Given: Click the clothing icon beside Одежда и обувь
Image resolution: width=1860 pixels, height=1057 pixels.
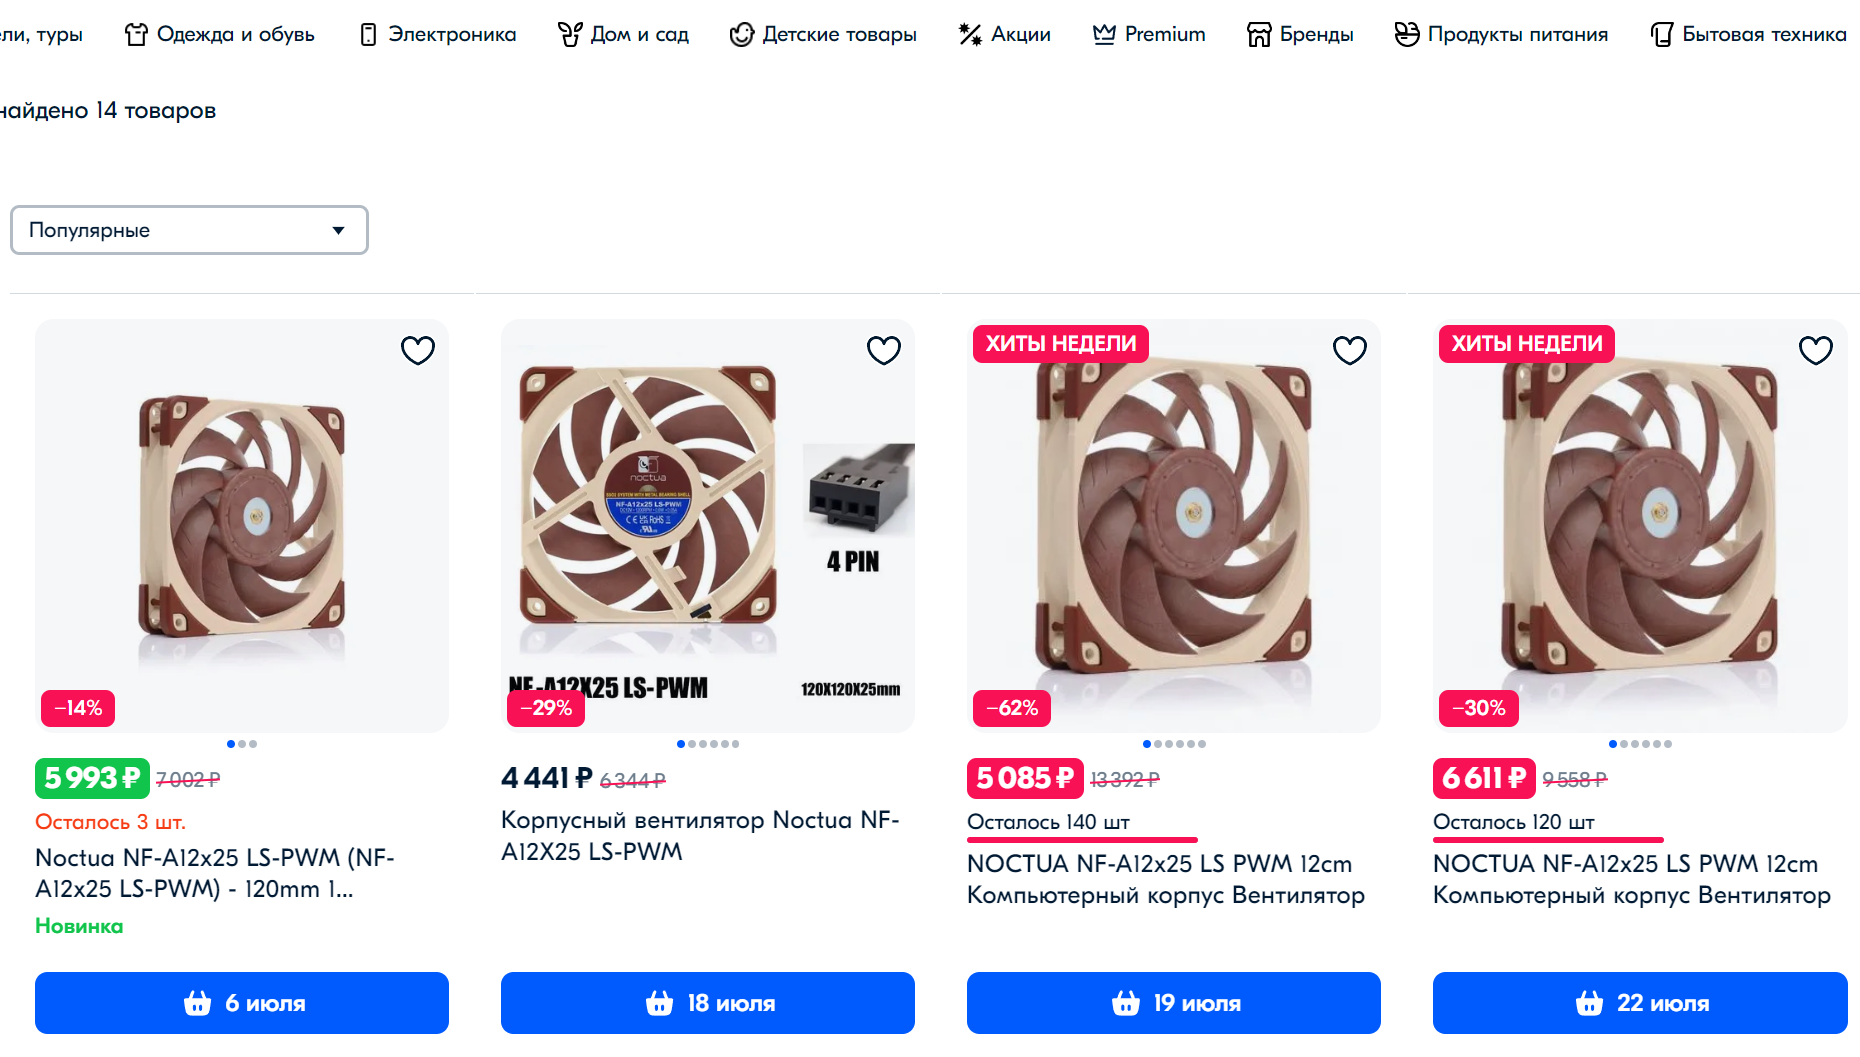Looking at the screenshot, I should point(136,35).
